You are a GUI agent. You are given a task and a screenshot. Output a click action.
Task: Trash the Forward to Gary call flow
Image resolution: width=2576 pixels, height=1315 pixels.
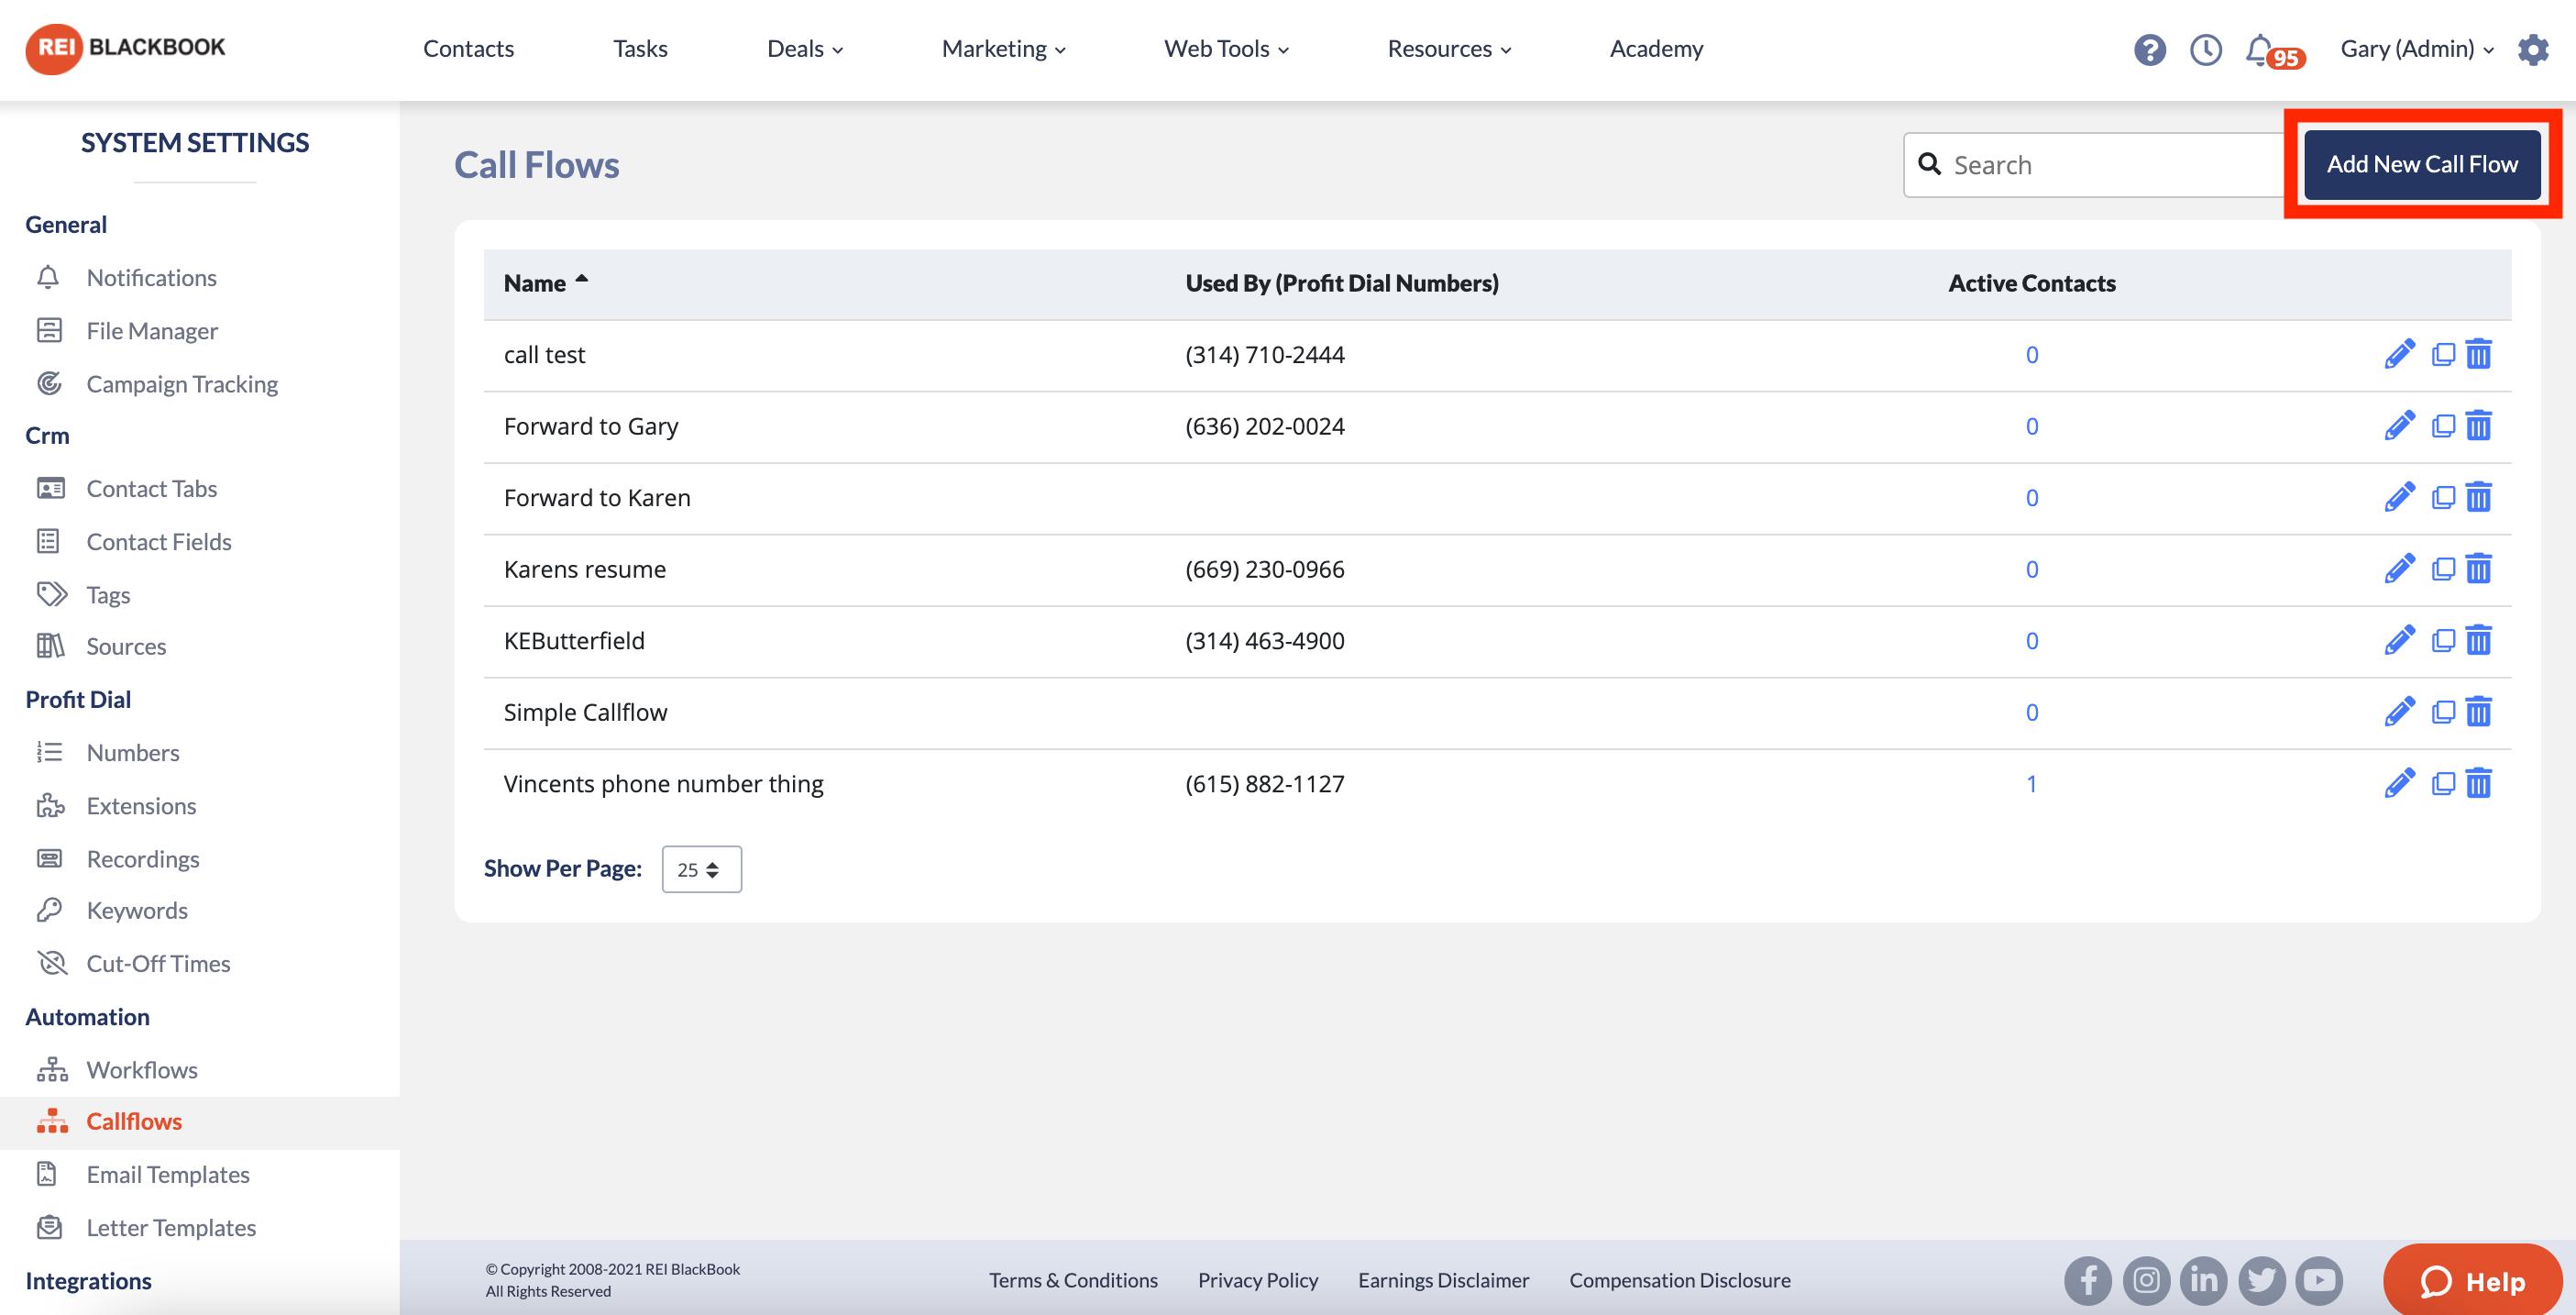pos(2478,426)
